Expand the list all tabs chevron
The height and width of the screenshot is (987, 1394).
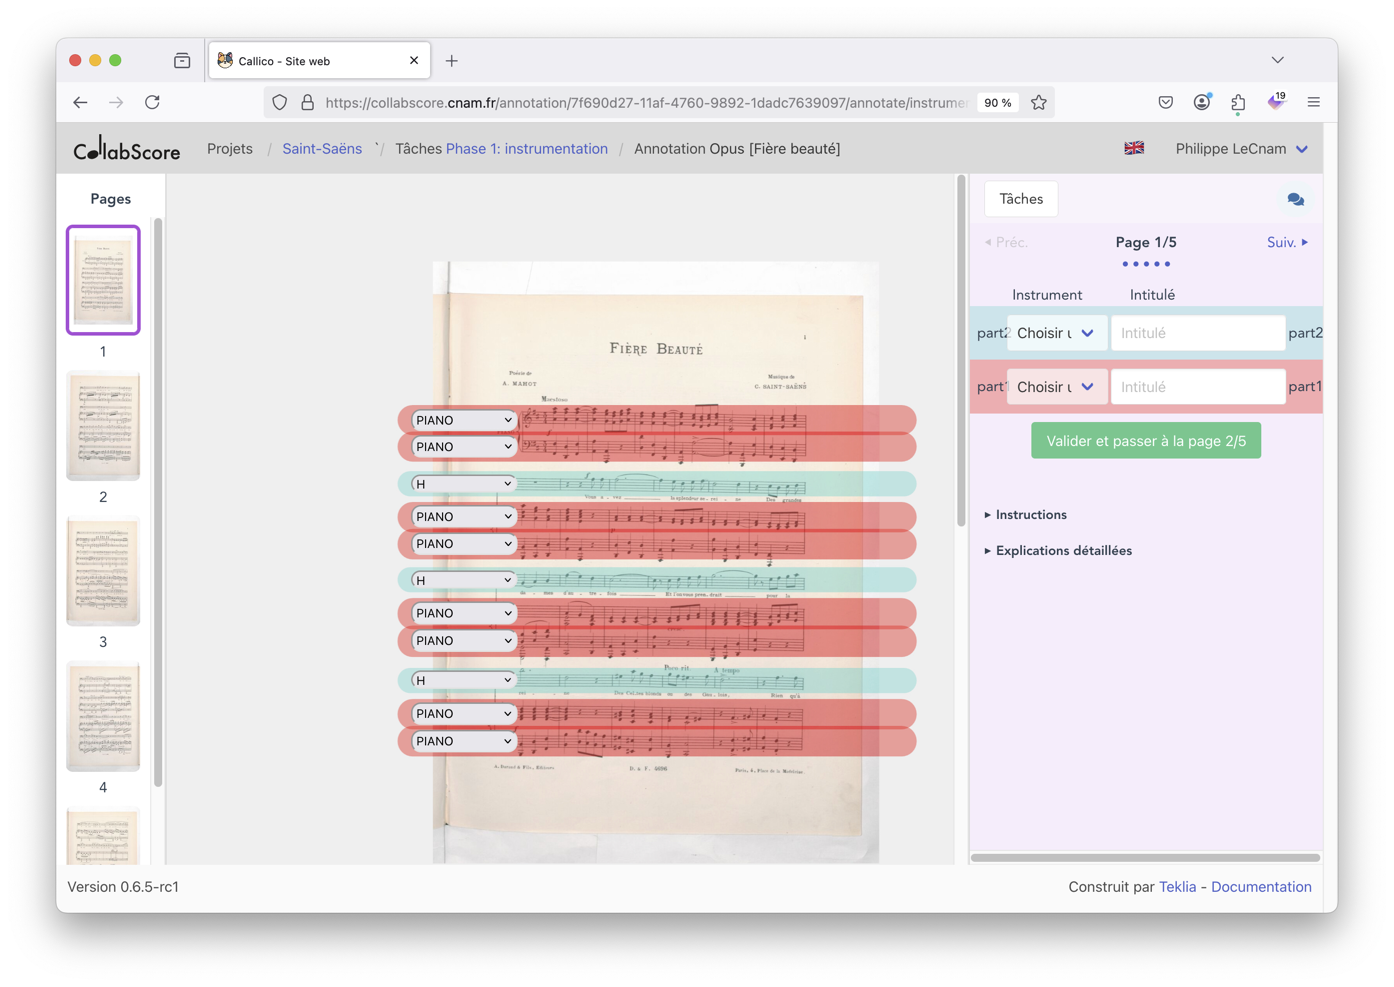point(1278,60)
